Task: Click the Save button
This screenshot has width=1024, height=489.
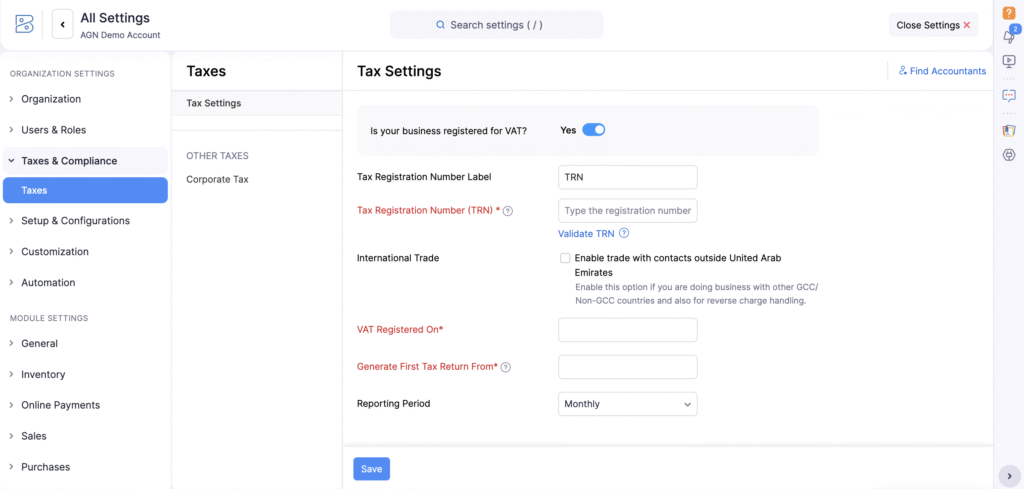Action: pos(372,469)
